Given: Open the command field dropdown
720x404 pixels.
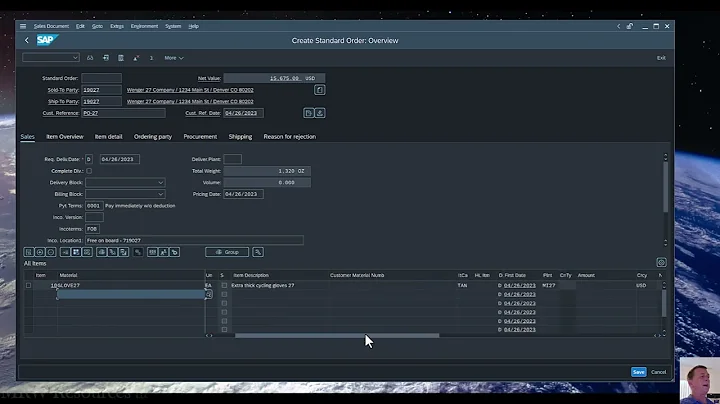Looking at the screenshot, I should click(75, 58).
